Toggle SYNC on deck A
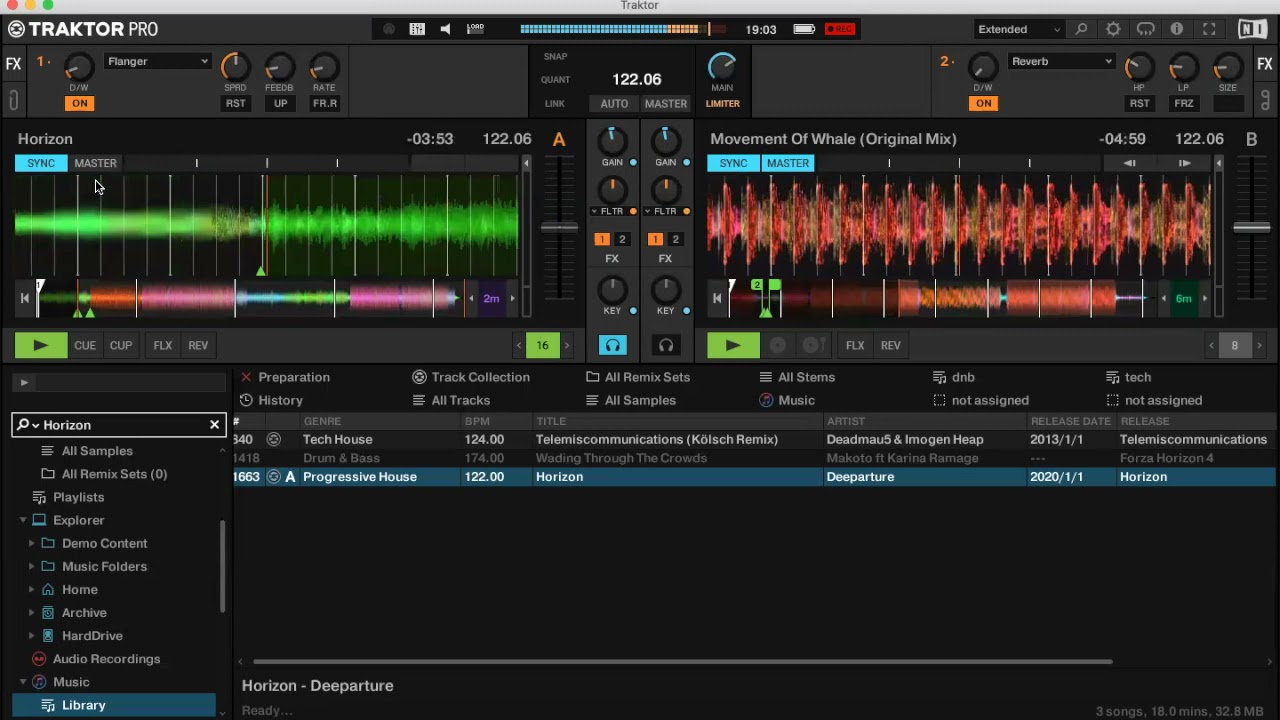1280x720 pixels. coord(41,163)
